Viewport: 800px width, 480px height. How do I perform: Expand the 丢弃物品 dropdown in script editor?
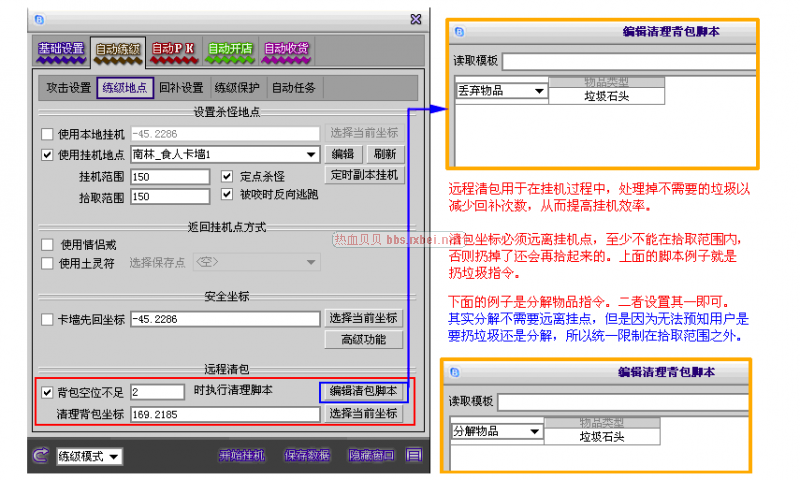tap(540, 91)
